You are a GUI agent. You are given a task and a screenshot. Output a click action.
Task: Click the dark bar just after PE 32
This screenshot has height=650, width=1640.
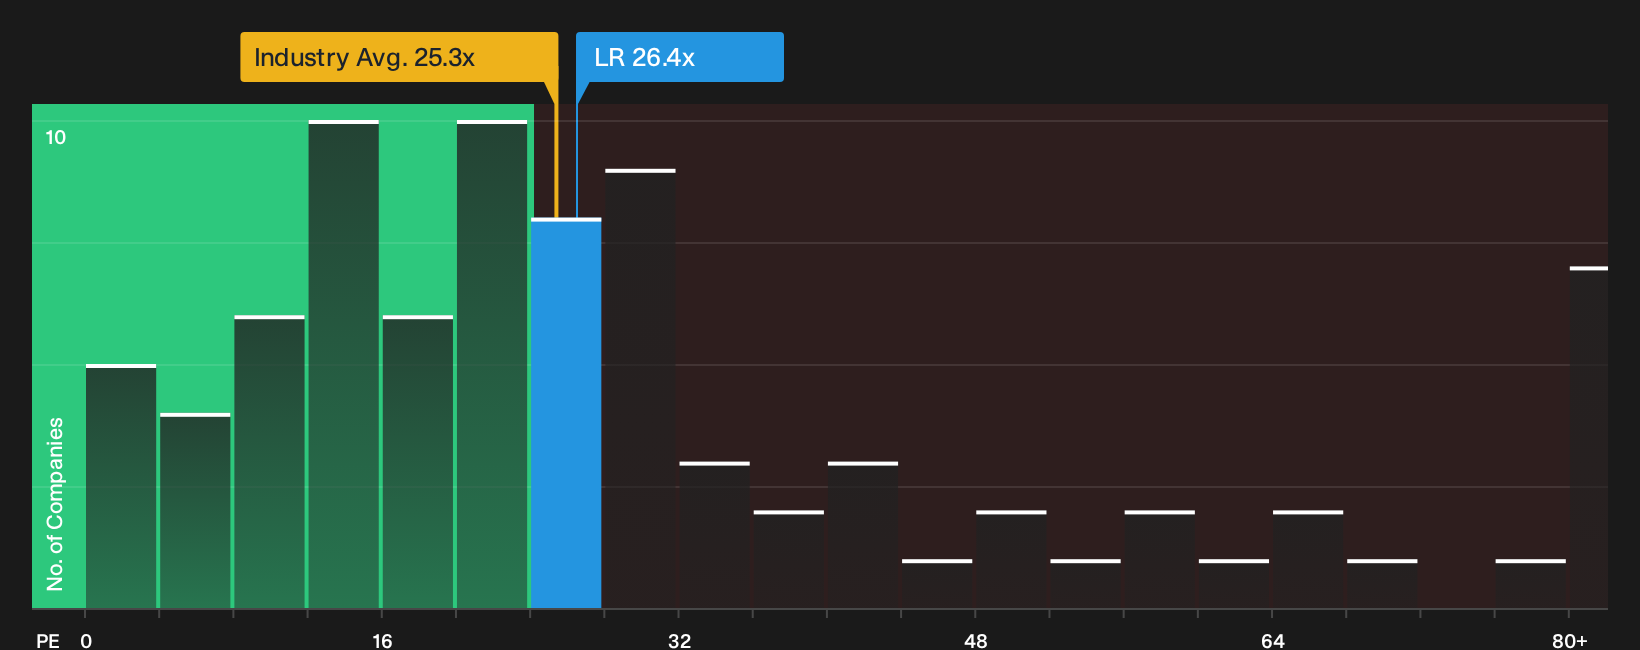pyautogui.click(x=714, y=535)
